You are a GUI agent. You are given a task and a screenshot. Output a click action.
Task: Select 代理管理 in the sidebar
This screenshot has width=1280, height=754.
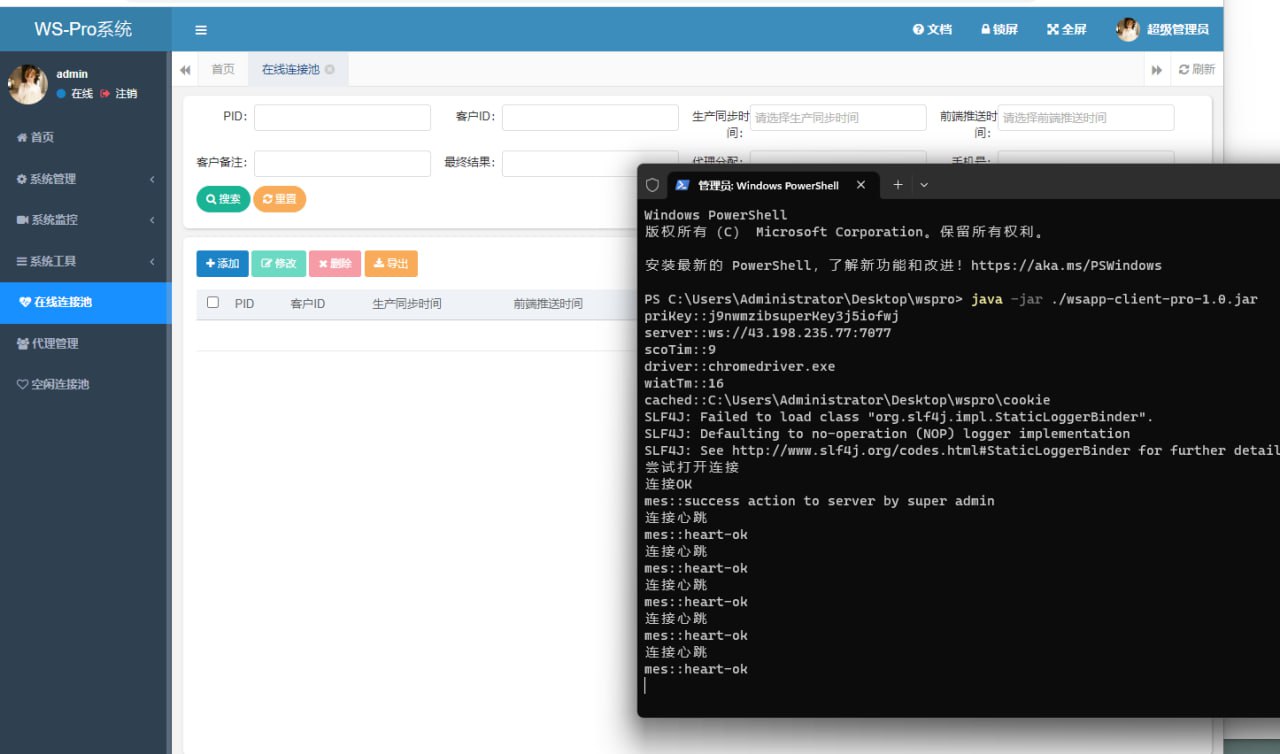[x=57, y=343]
